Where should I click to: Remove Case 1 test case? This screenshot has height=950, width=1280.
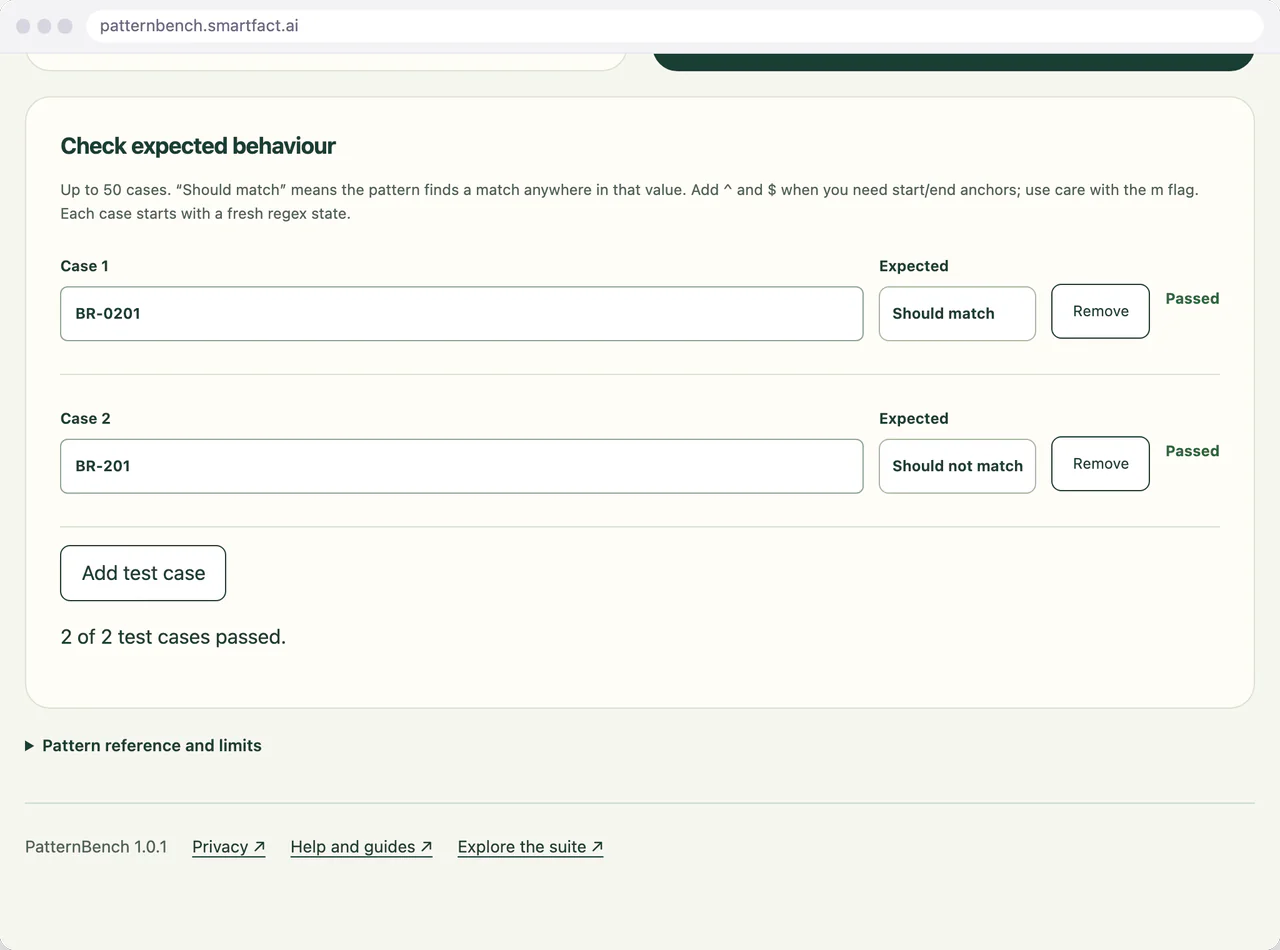pos(1100,311)
